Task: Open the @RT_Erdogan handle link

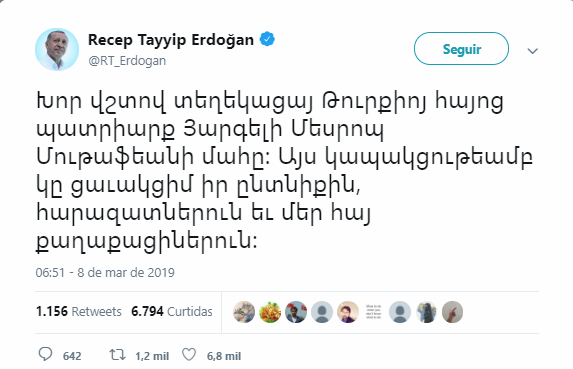Action: (127, 61)
